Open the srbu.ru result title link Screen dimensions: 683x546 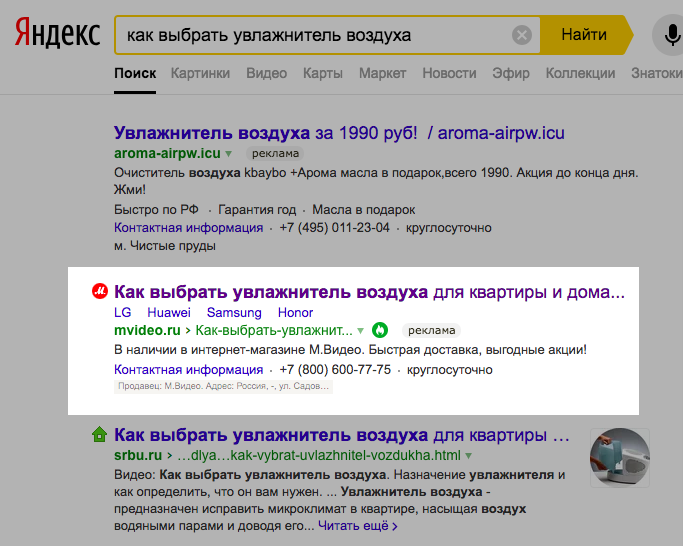click(x=342, y=435)
